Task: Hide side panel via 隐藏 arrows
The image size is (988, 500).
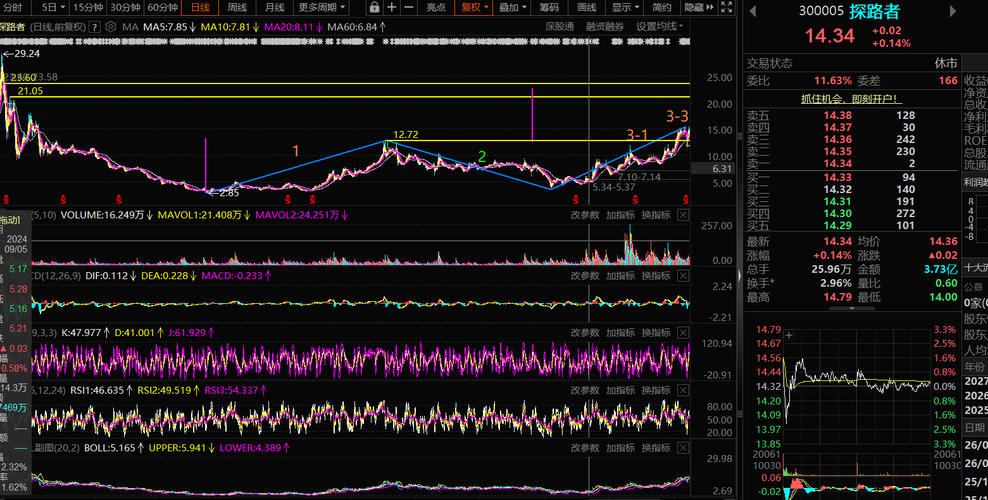Action: tap(700, 8)
